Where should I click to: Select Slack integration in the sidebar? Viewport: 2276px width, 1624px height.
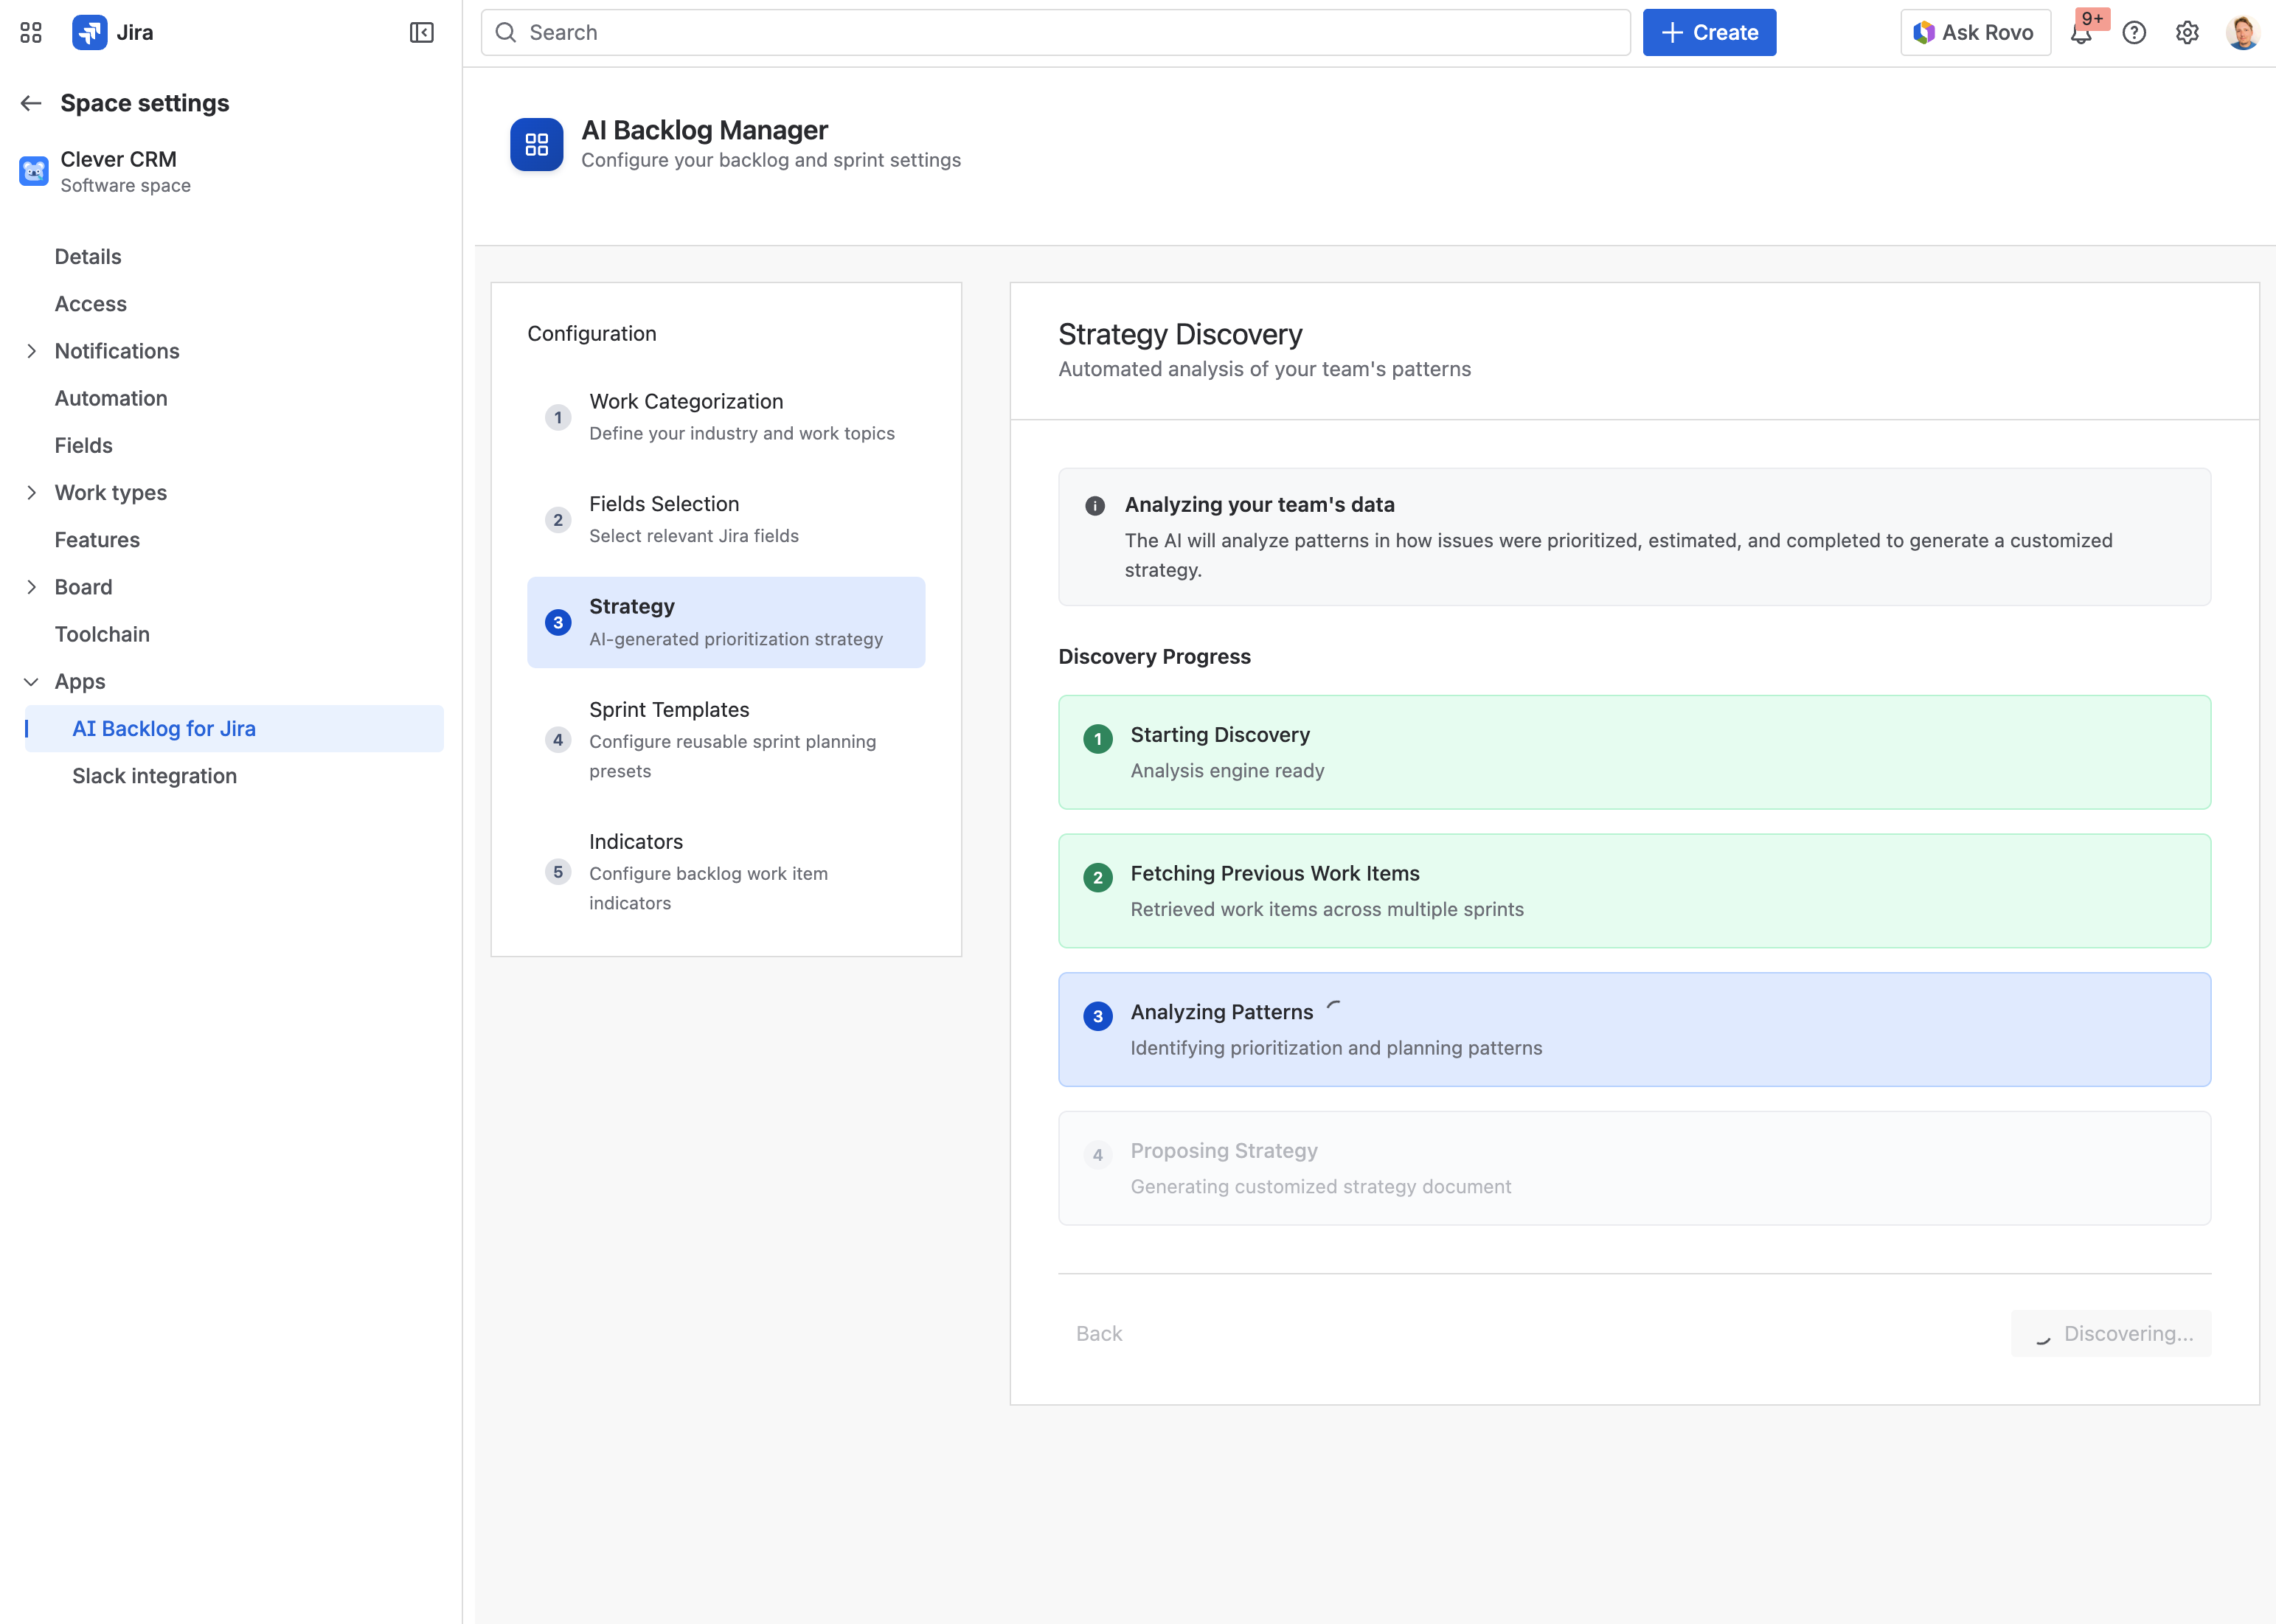[x=154, y=776]
